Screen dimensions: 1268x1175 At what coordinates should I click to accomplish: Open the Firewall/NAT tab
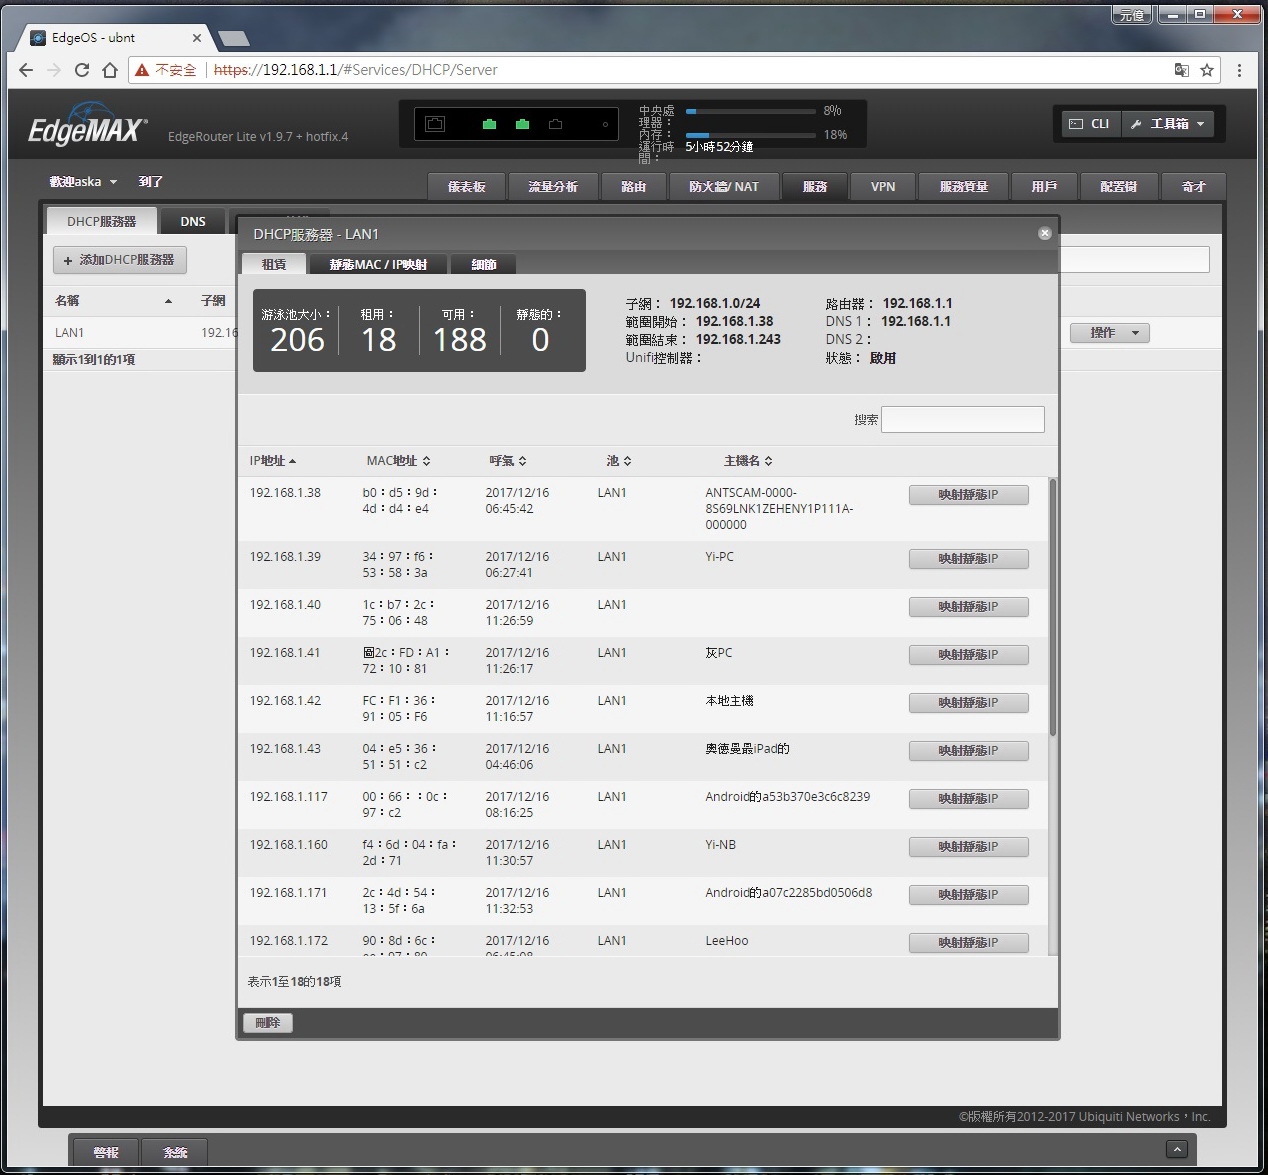click(724, 187)
